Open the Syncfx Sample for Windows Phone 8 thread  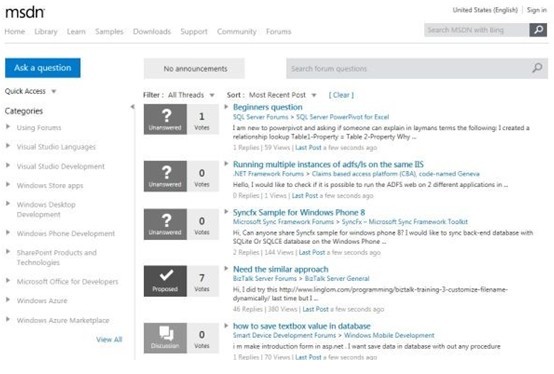(x=299, y=212)
